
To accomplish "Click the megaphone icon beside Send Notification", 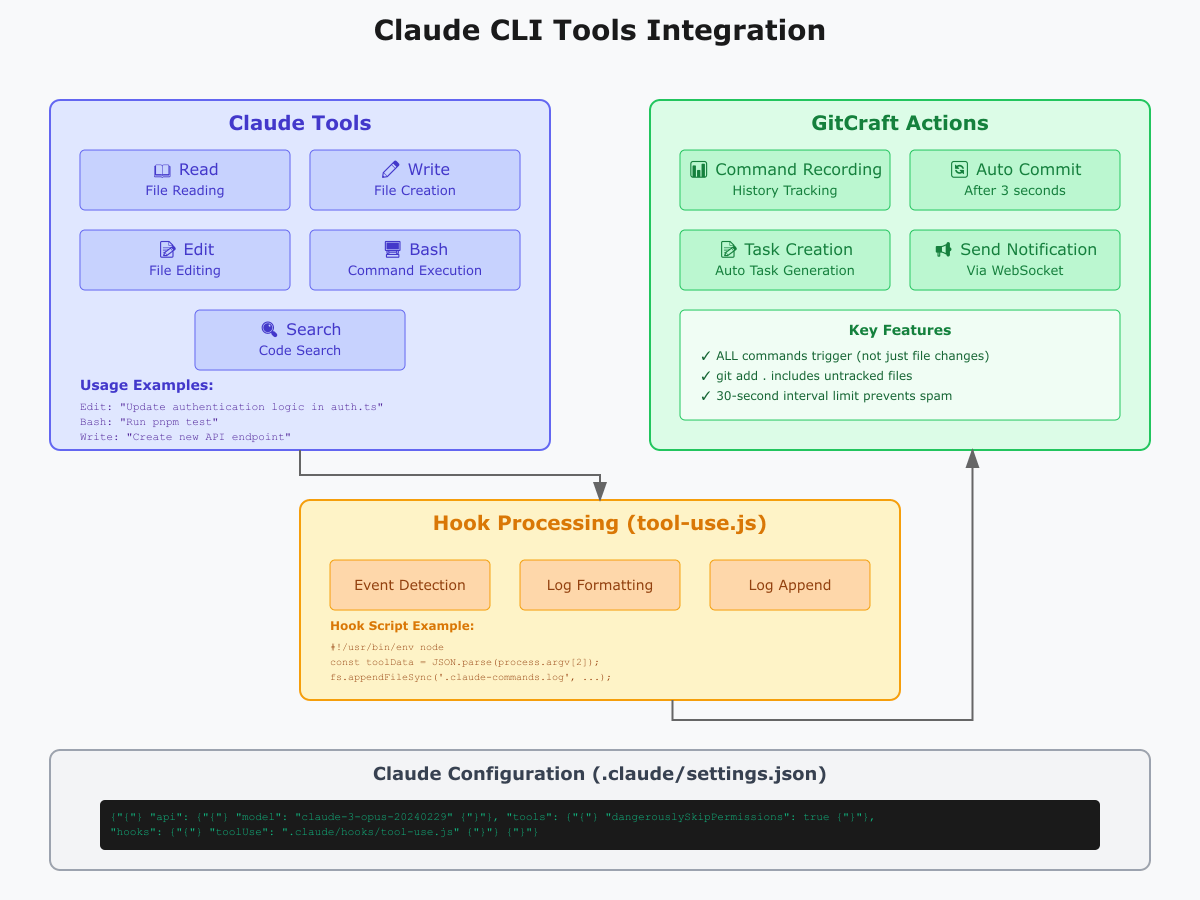I will [x=943, y=250].
